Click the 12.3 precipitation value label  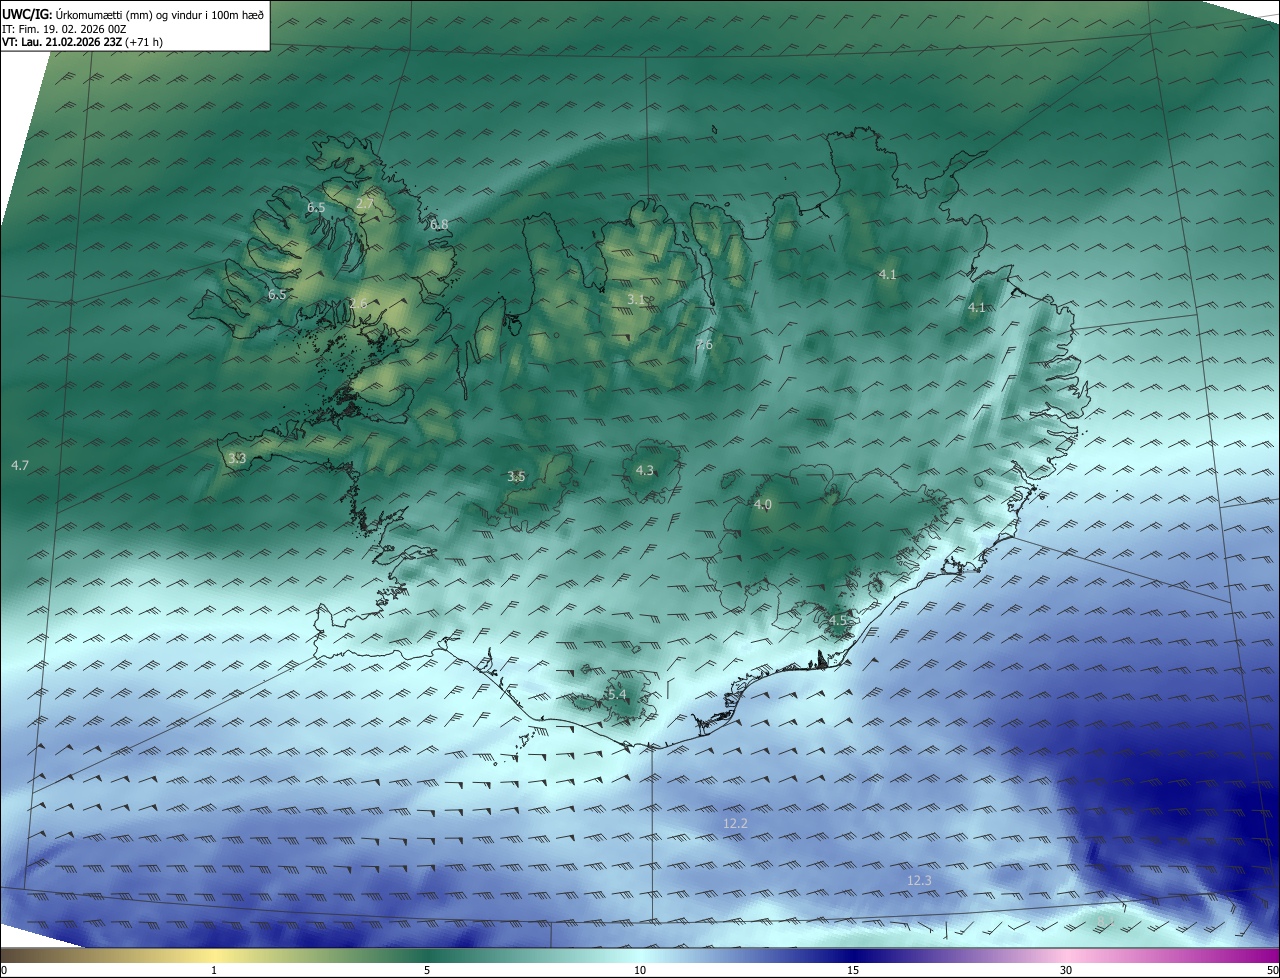click(919, 880)
